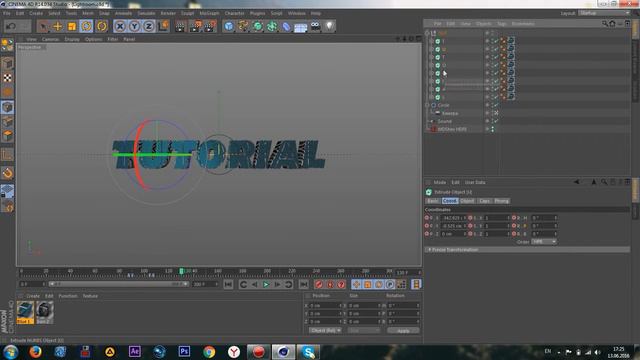The height and width of the screenshot is (360, 640).
Task: Toggle Position keyframe recording button
Action: (x=356, y=284)
